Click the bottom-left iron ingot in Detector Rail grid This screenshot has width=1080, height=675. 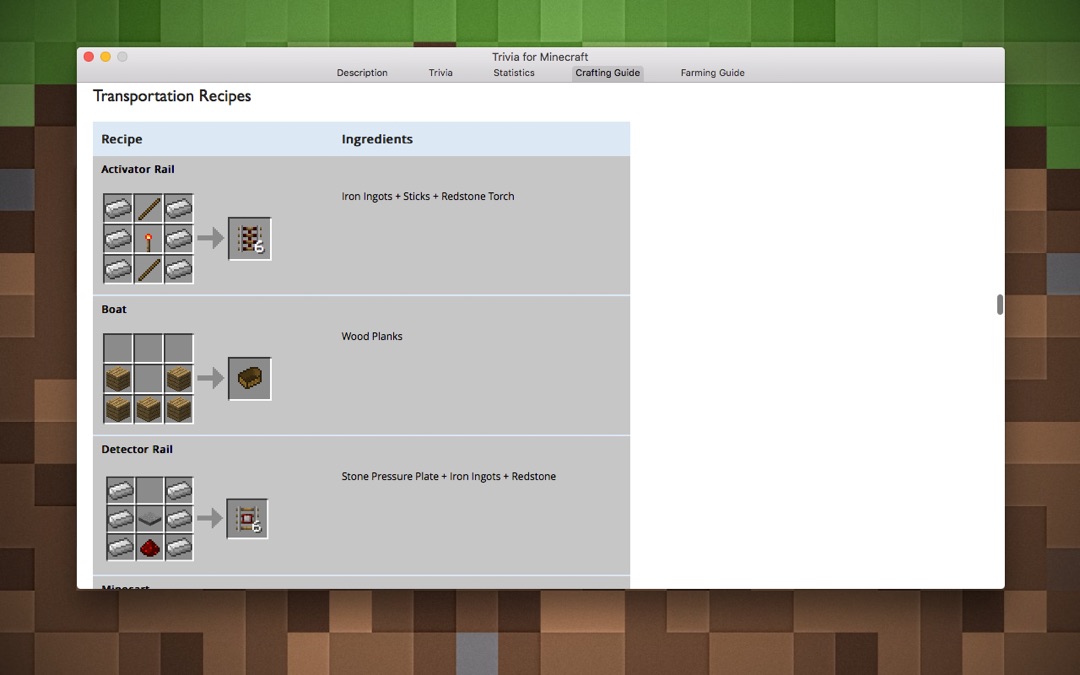[121, 548]
